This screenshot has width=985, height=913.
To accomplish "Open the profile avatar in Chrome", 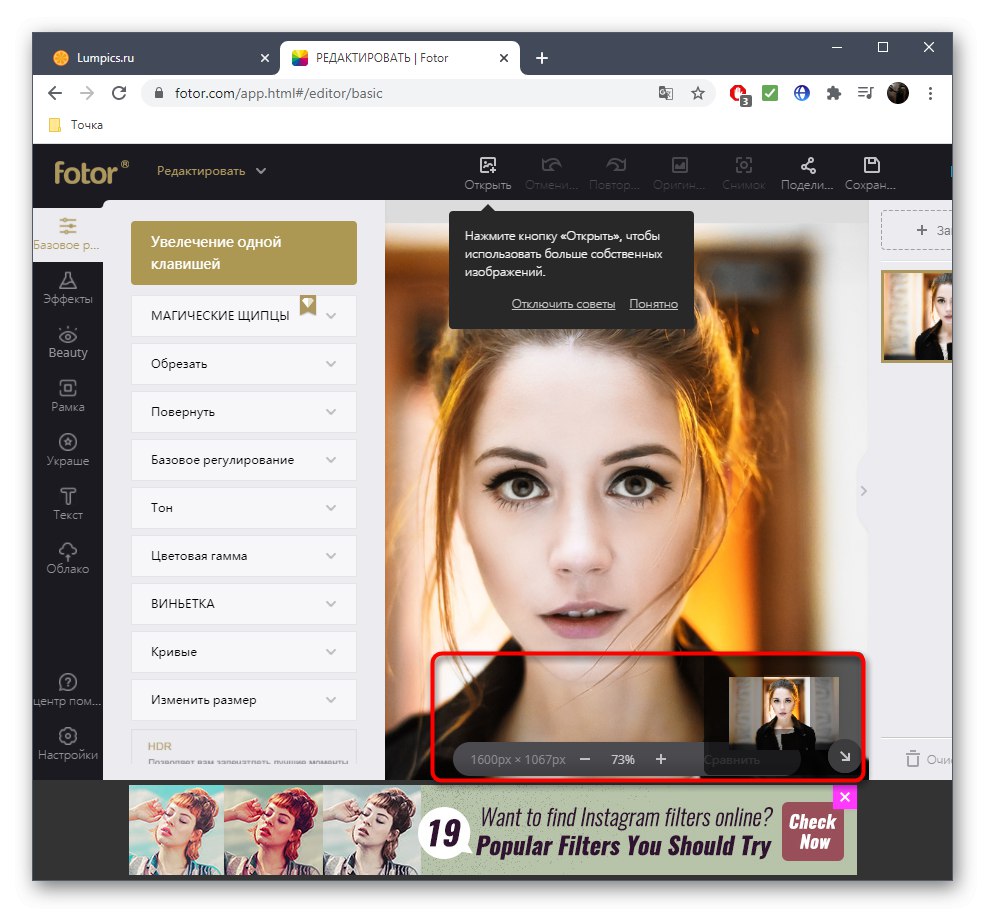I will click(x=898, y=94).
